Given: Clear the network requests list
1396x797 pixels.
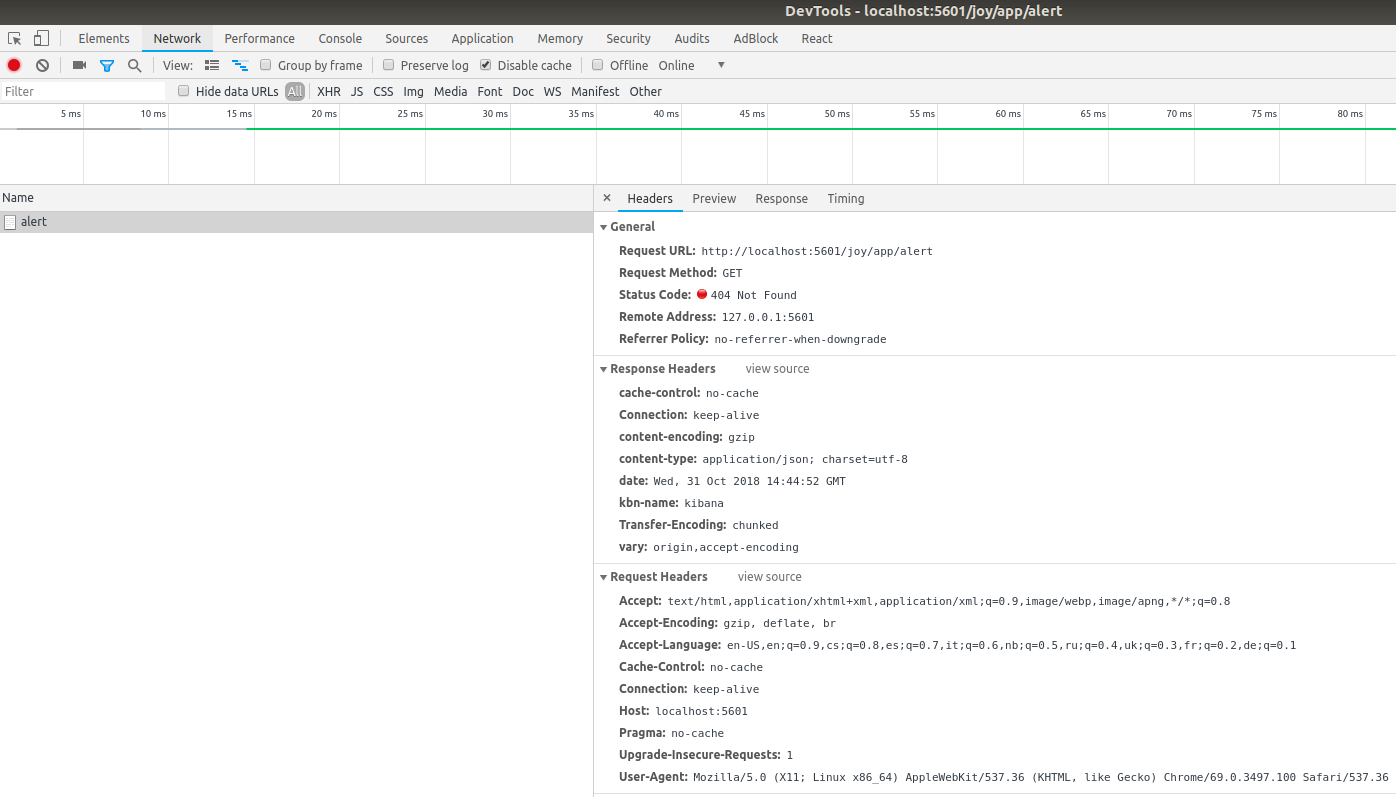Looking at the screenshot, I should (41, 64).
